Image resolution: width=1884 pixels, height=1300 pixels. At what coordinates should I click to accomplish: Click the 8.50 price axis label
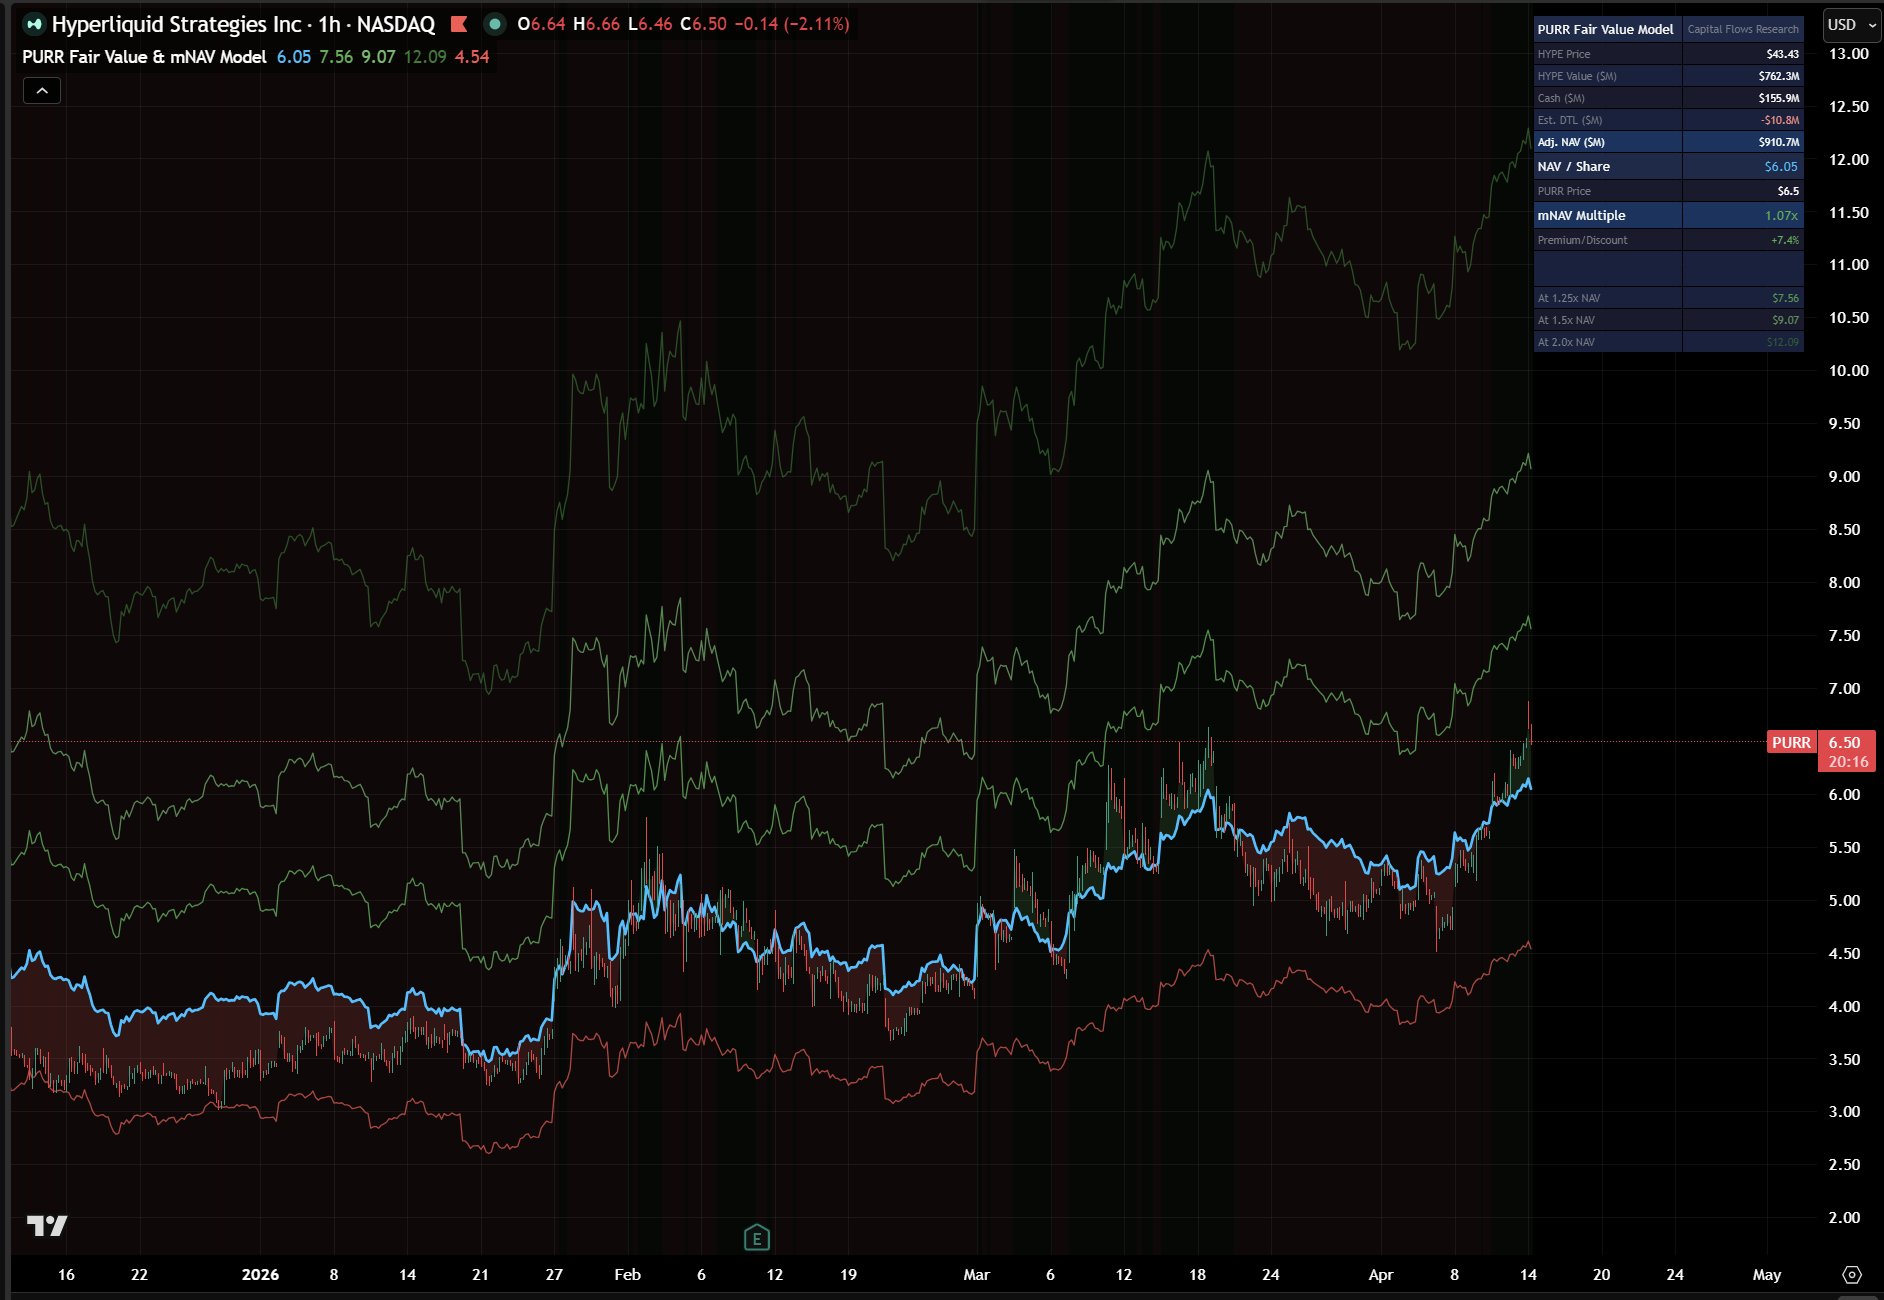1844,530
